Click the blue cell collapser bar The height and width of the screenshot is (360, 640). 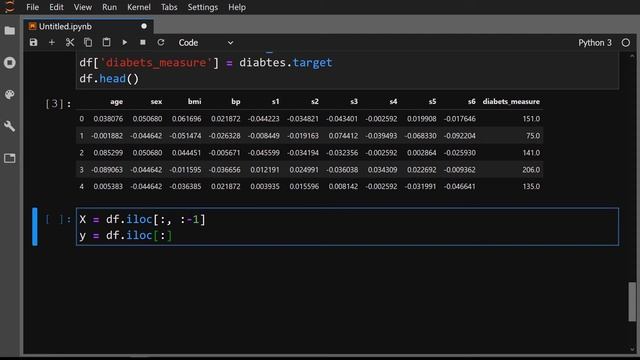click(x=35, y=227)
